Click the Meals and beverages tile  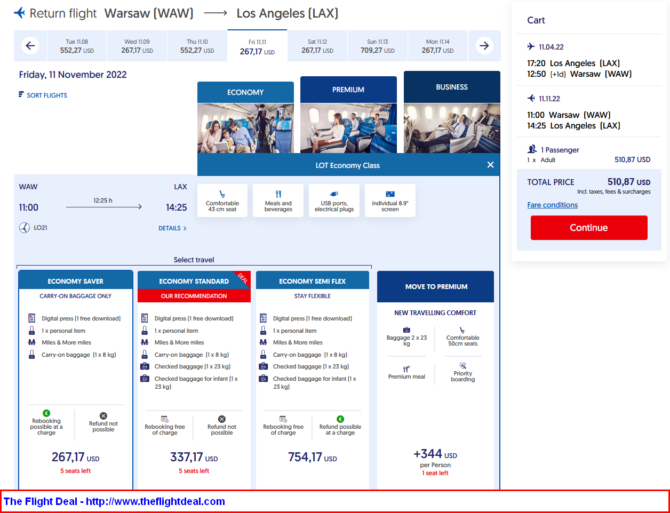[278, 200]
